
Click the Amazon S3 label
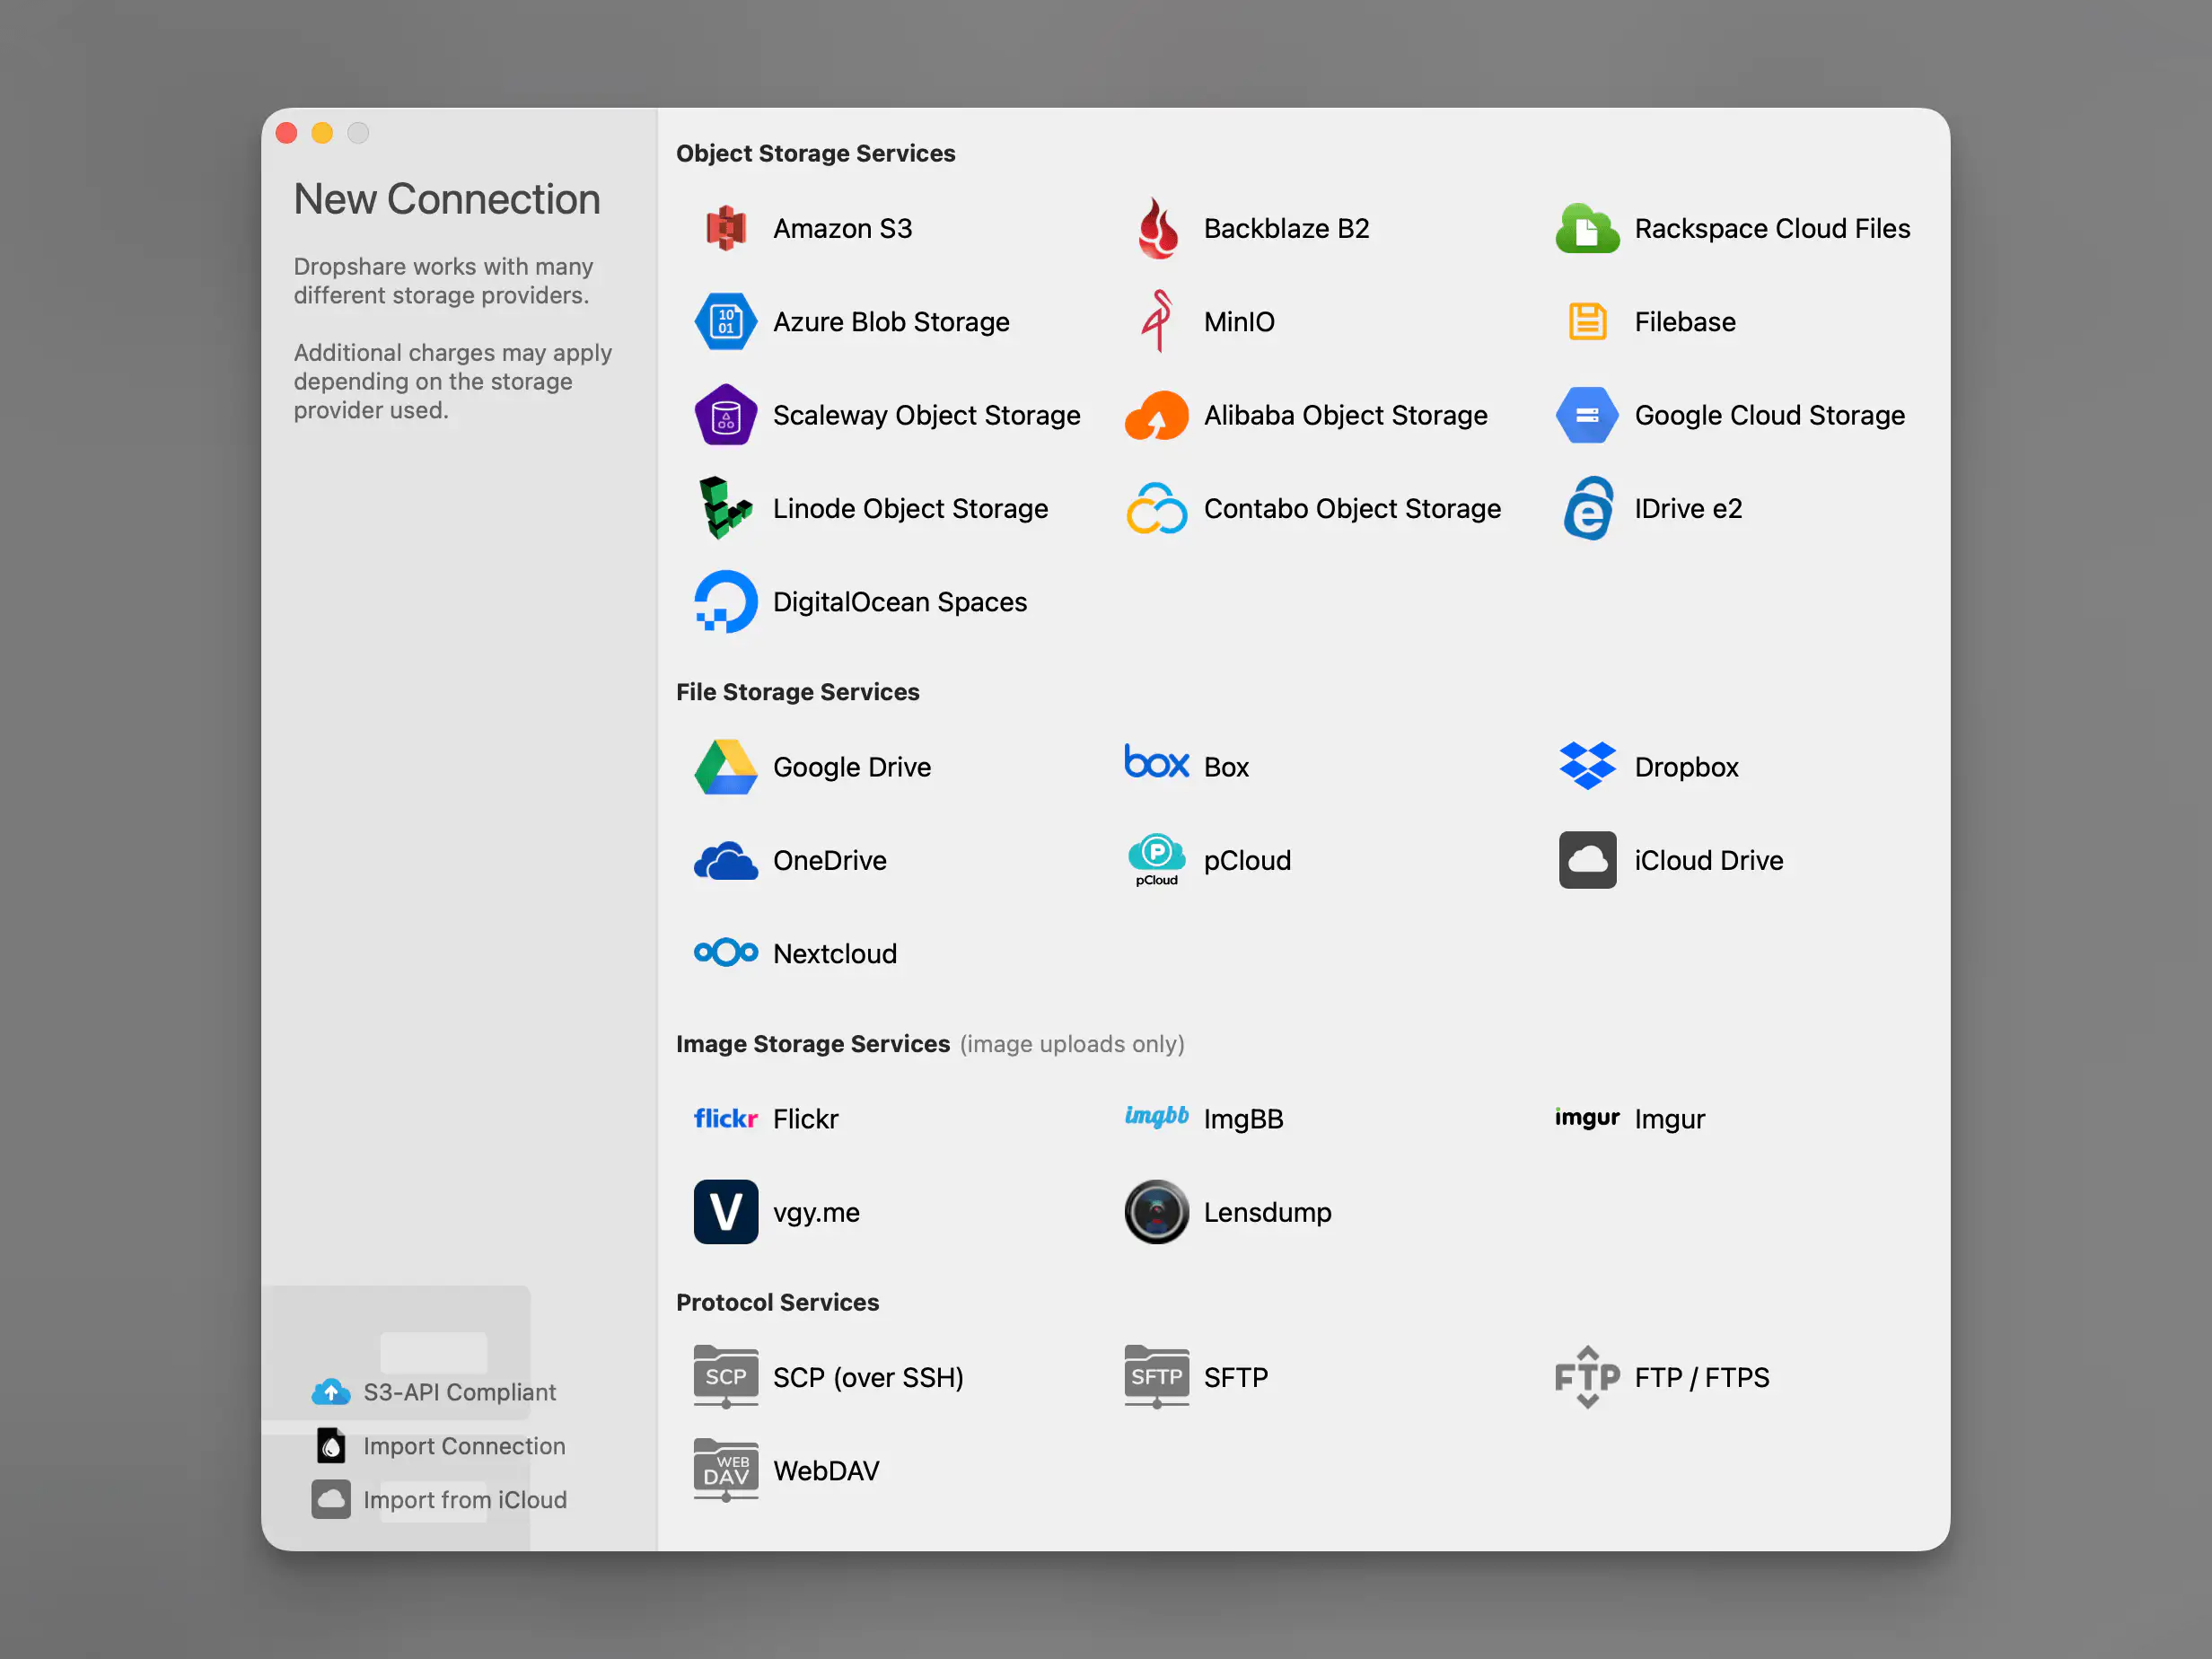[x=842, y=229]
